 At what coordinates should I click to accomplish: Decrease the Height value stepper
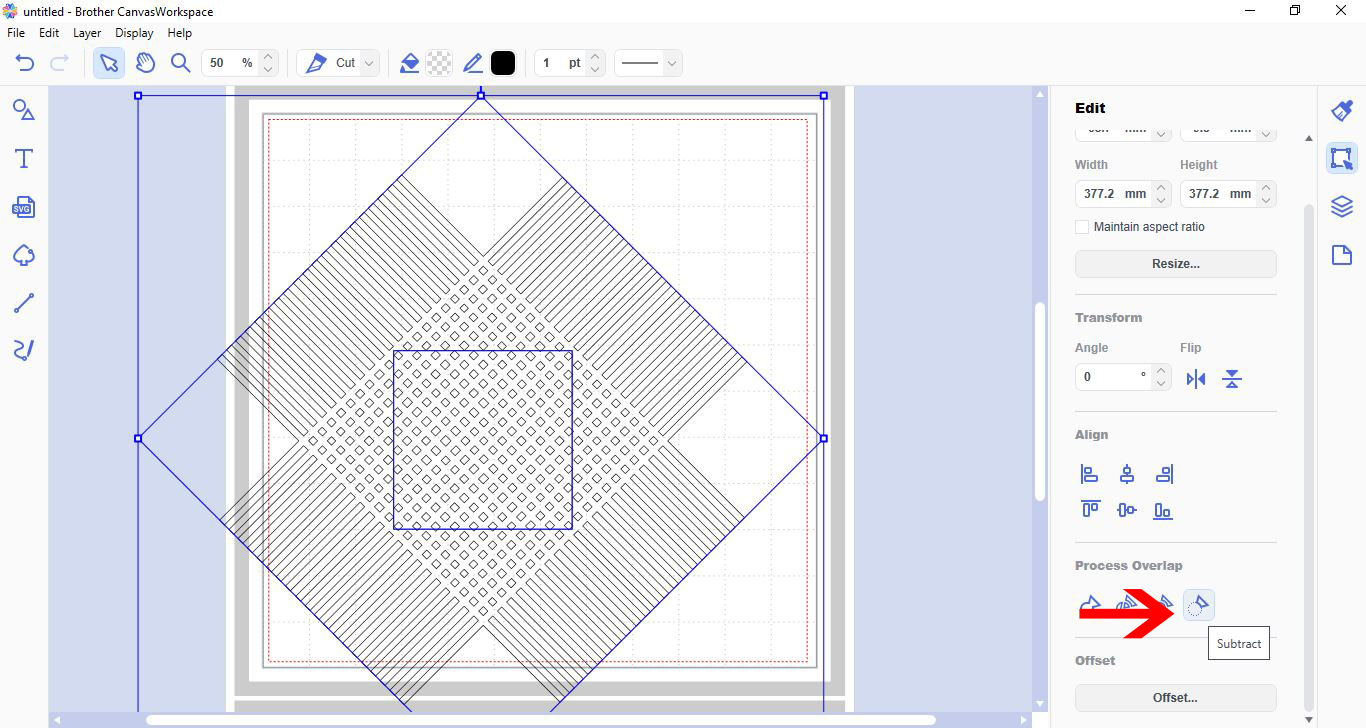tap(1266, 200)
